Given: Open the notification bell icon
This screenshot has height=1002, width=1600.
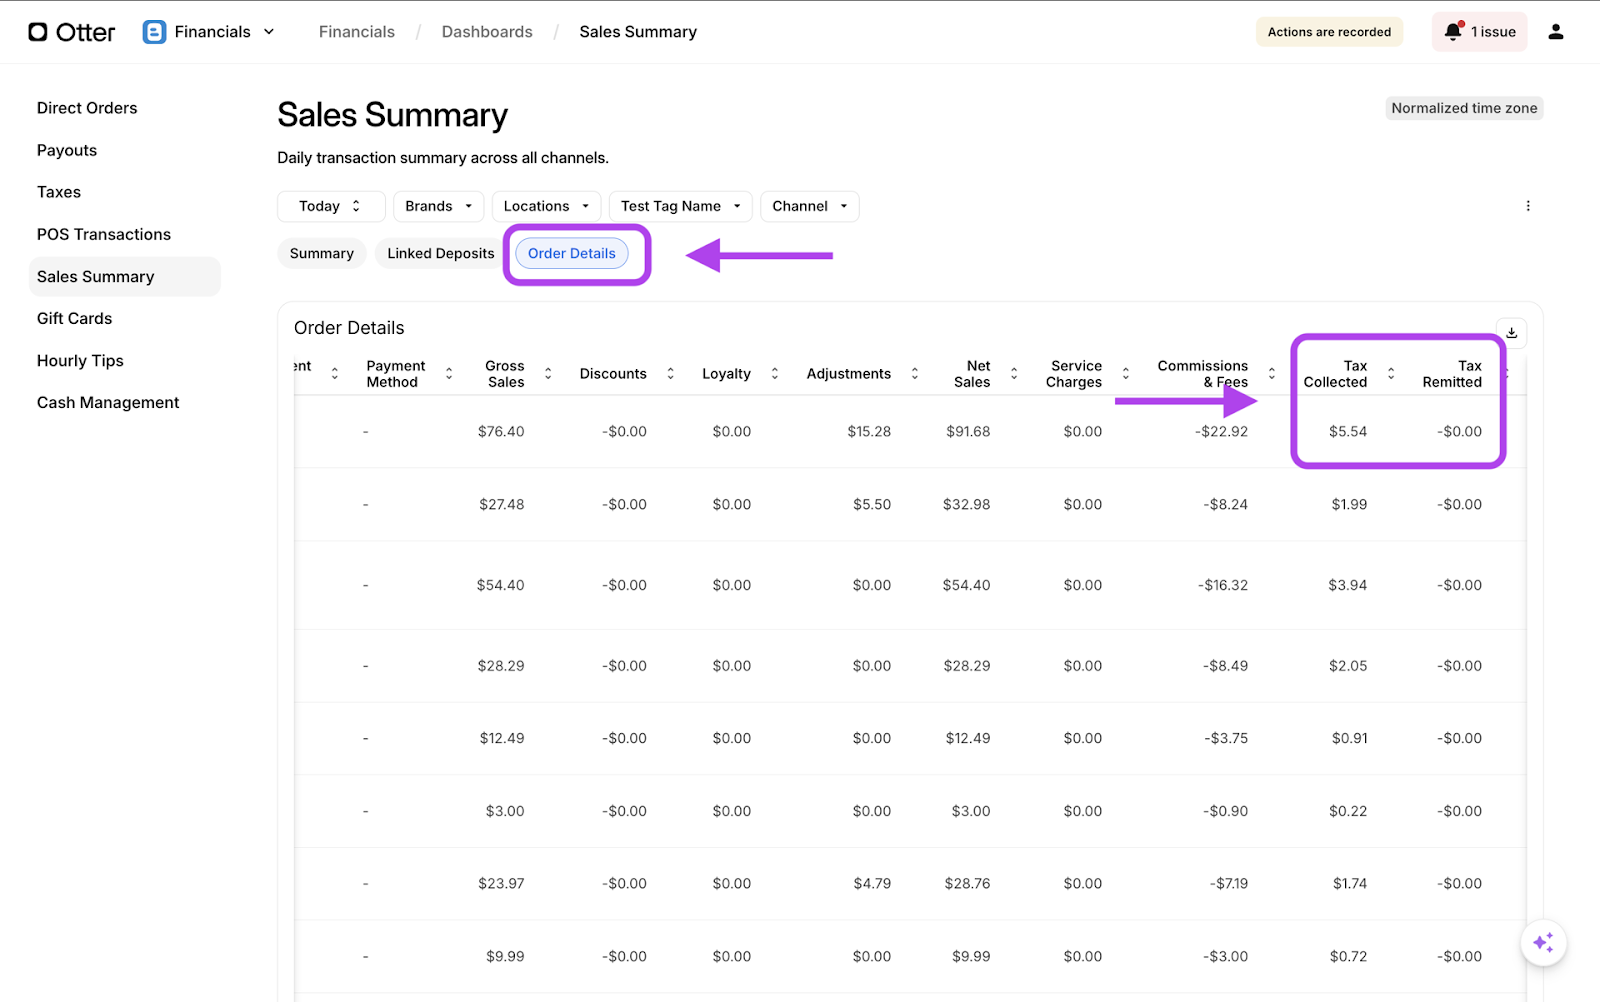Looking at the screenshot, I should coord(1453,32).
